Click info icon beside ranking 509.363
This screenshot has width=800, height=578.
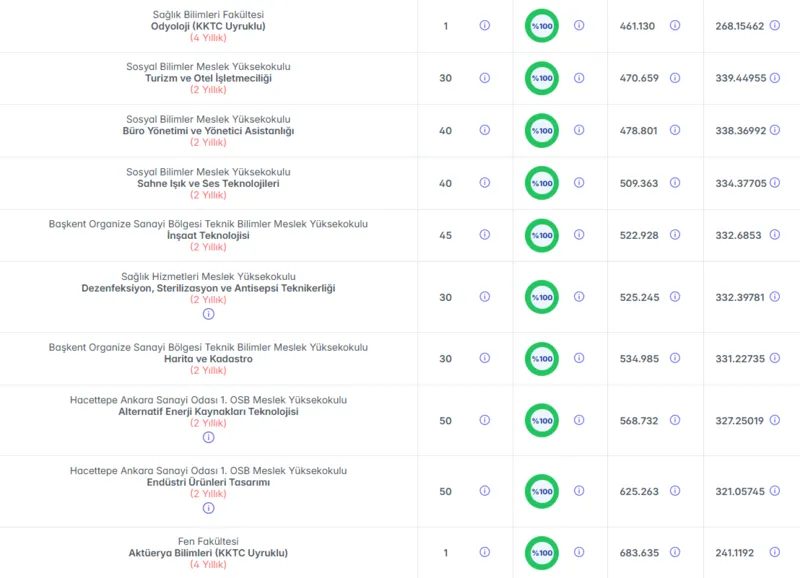[674, 183]
